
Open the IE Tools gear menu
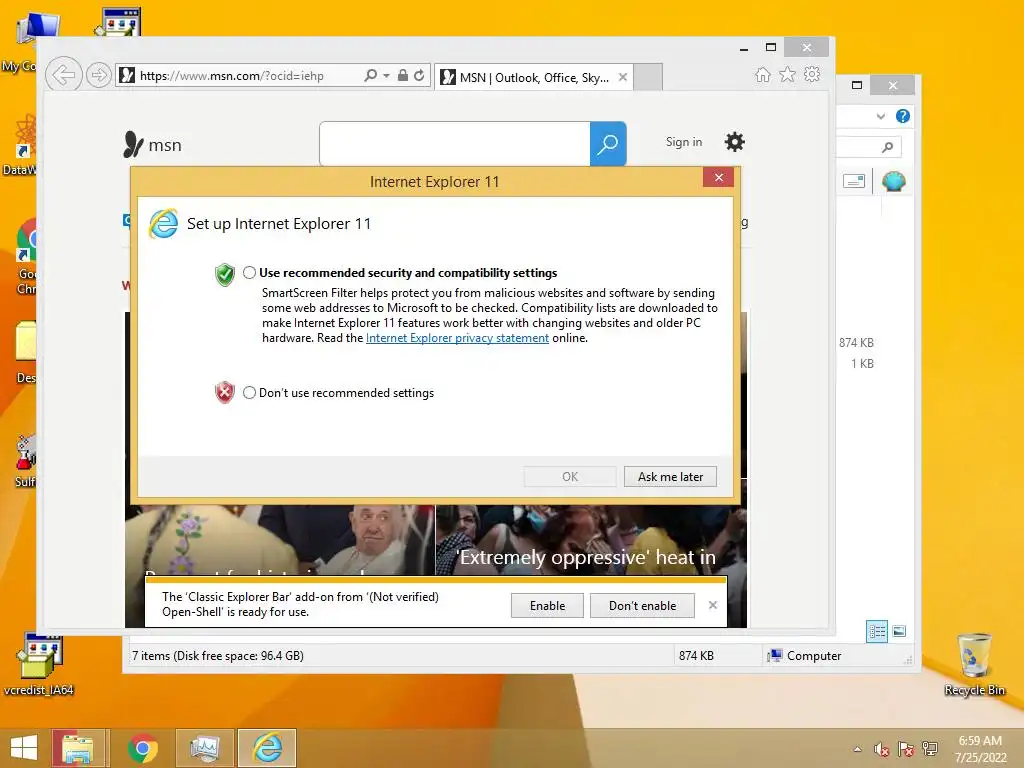tap(812, 74)
